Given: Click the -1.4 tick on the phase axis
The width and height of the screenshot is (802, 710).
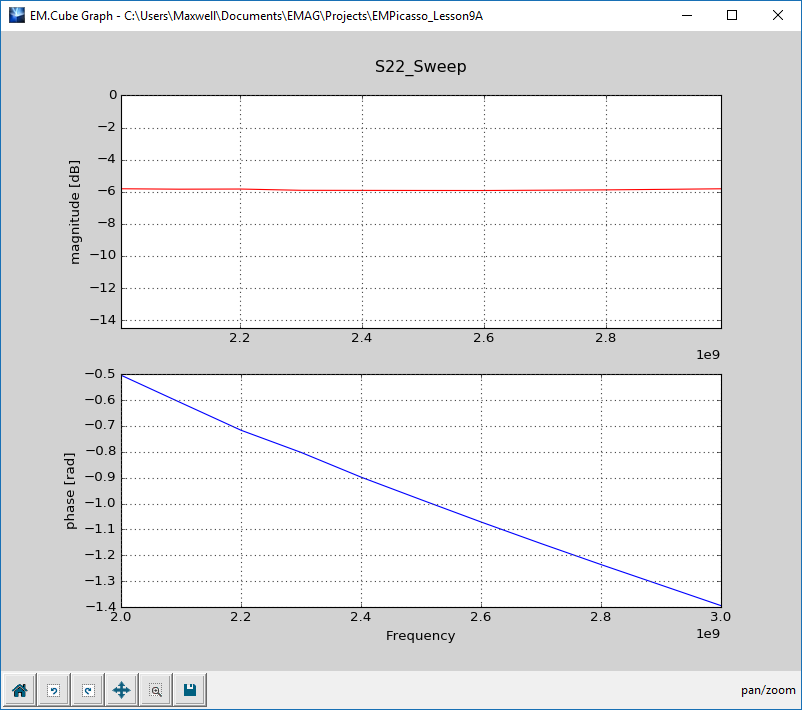Looking at the screenshot, I should tap(101, 607).
